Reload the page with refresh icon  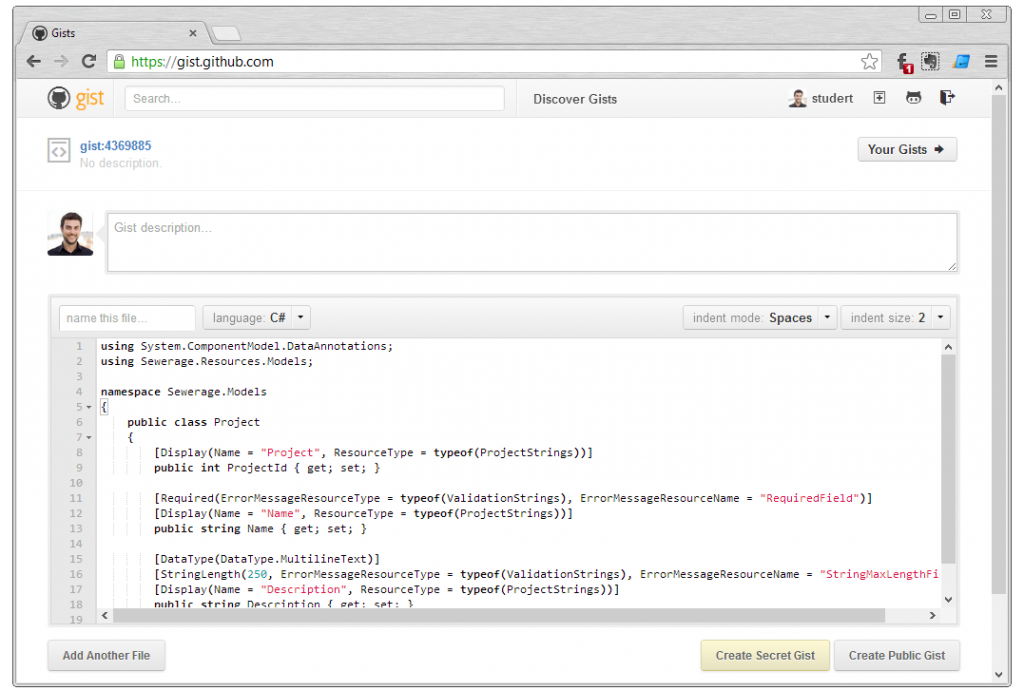tap(89, 61)
